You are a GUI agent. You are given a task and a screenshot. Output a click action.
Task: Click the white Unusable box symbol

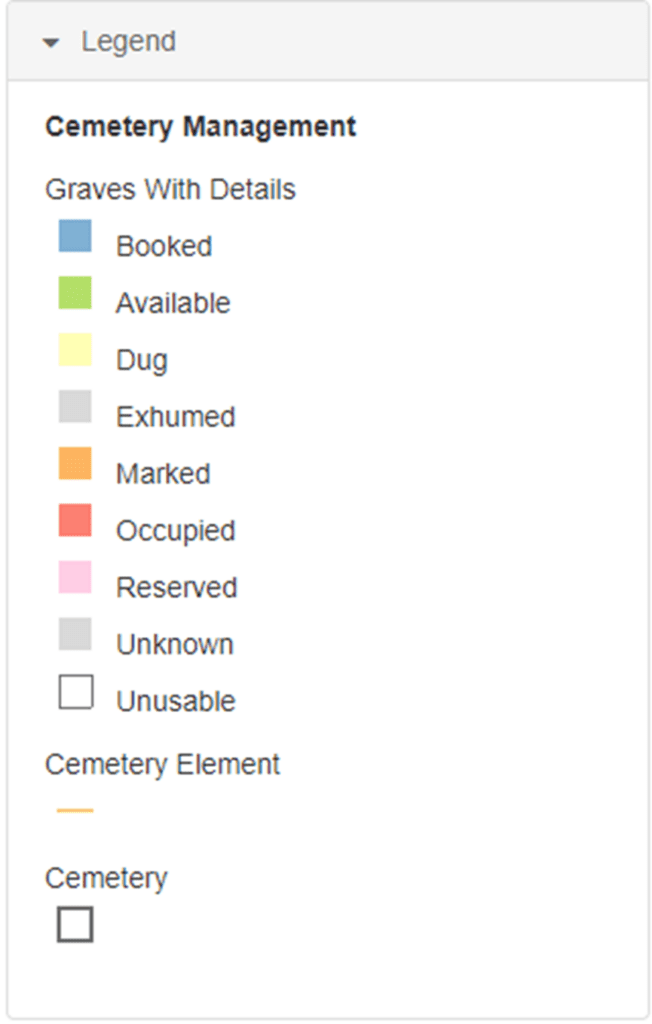point(76,692)
